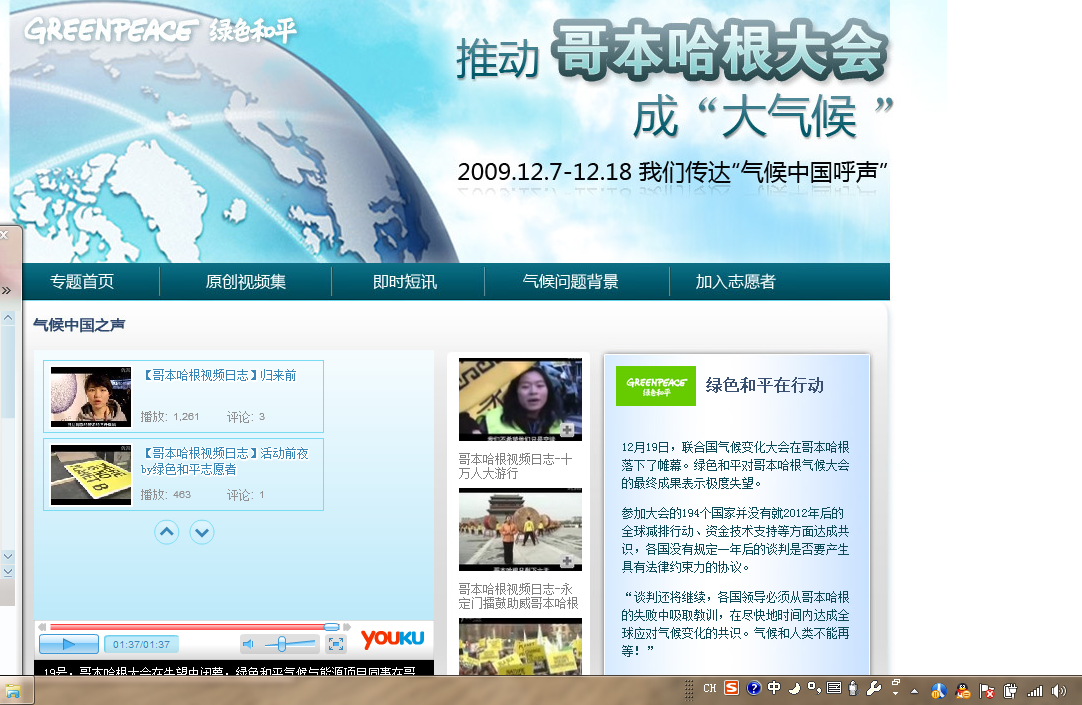Expand the side panel double-chevron
Image resolution: width=1082 pixels, height=705 pixels.
[x=6, y=290]
